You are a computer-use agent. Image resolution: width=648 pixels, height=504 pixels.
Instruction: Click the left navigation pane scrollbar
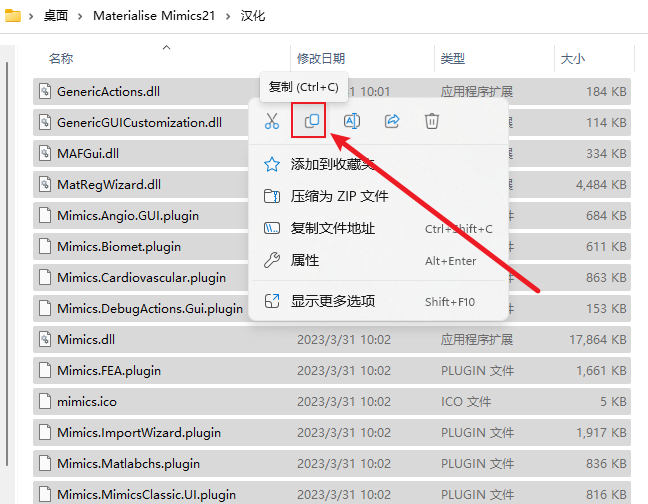coord(7,264)
